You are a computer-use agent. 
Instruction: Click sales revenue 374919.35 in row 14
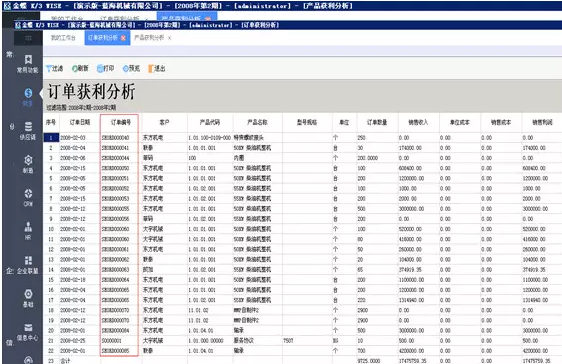(x=410, y=269)
